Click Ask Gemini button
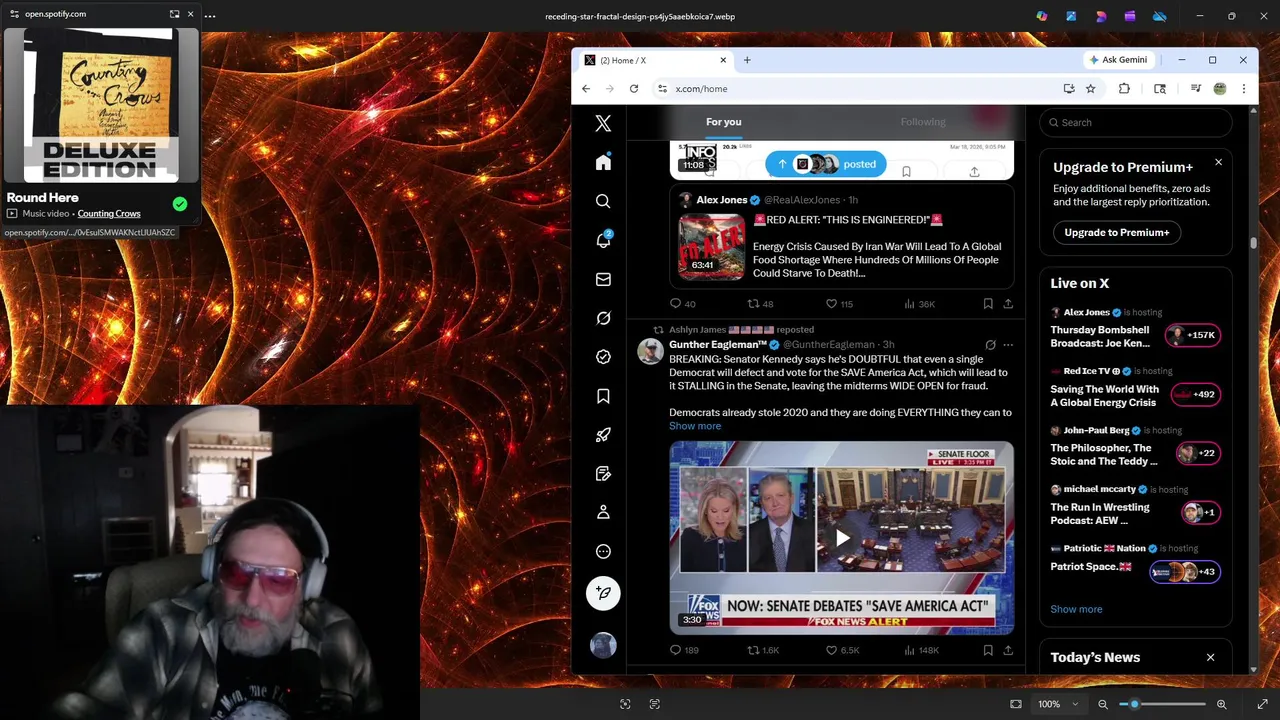The width and height of the screenshot is (1280, 720). 1119,60
